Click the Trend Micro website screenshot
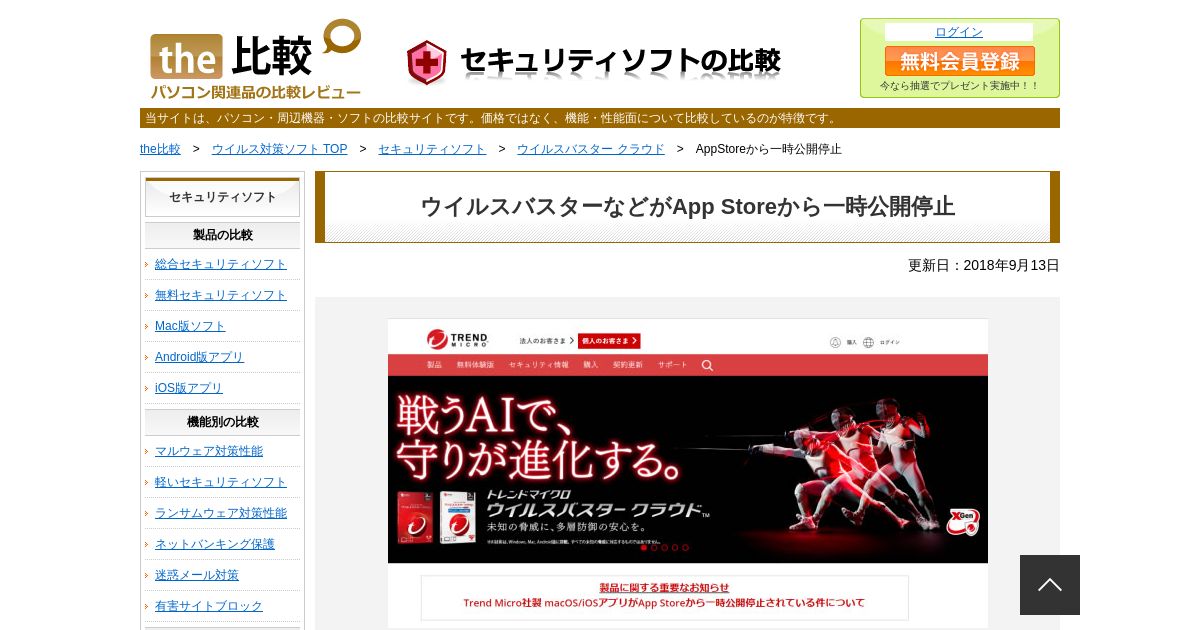The height and width of the screenshot is (630, 1200). 688,473
